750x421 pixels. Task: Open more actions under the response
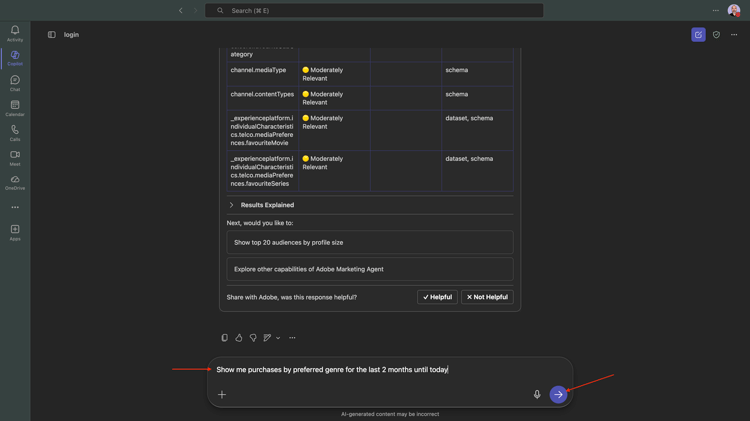click(292, 338)
